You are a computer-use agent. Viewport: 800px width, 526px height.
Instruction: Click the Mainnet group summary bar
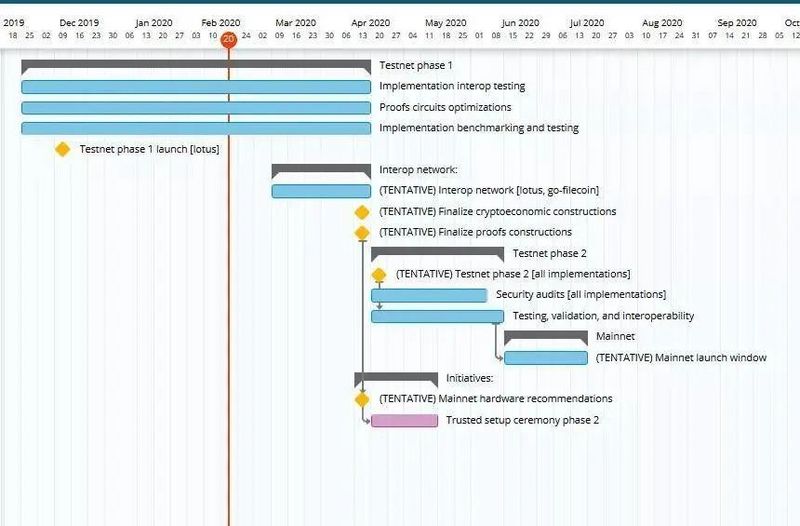(x=546, y=337)
